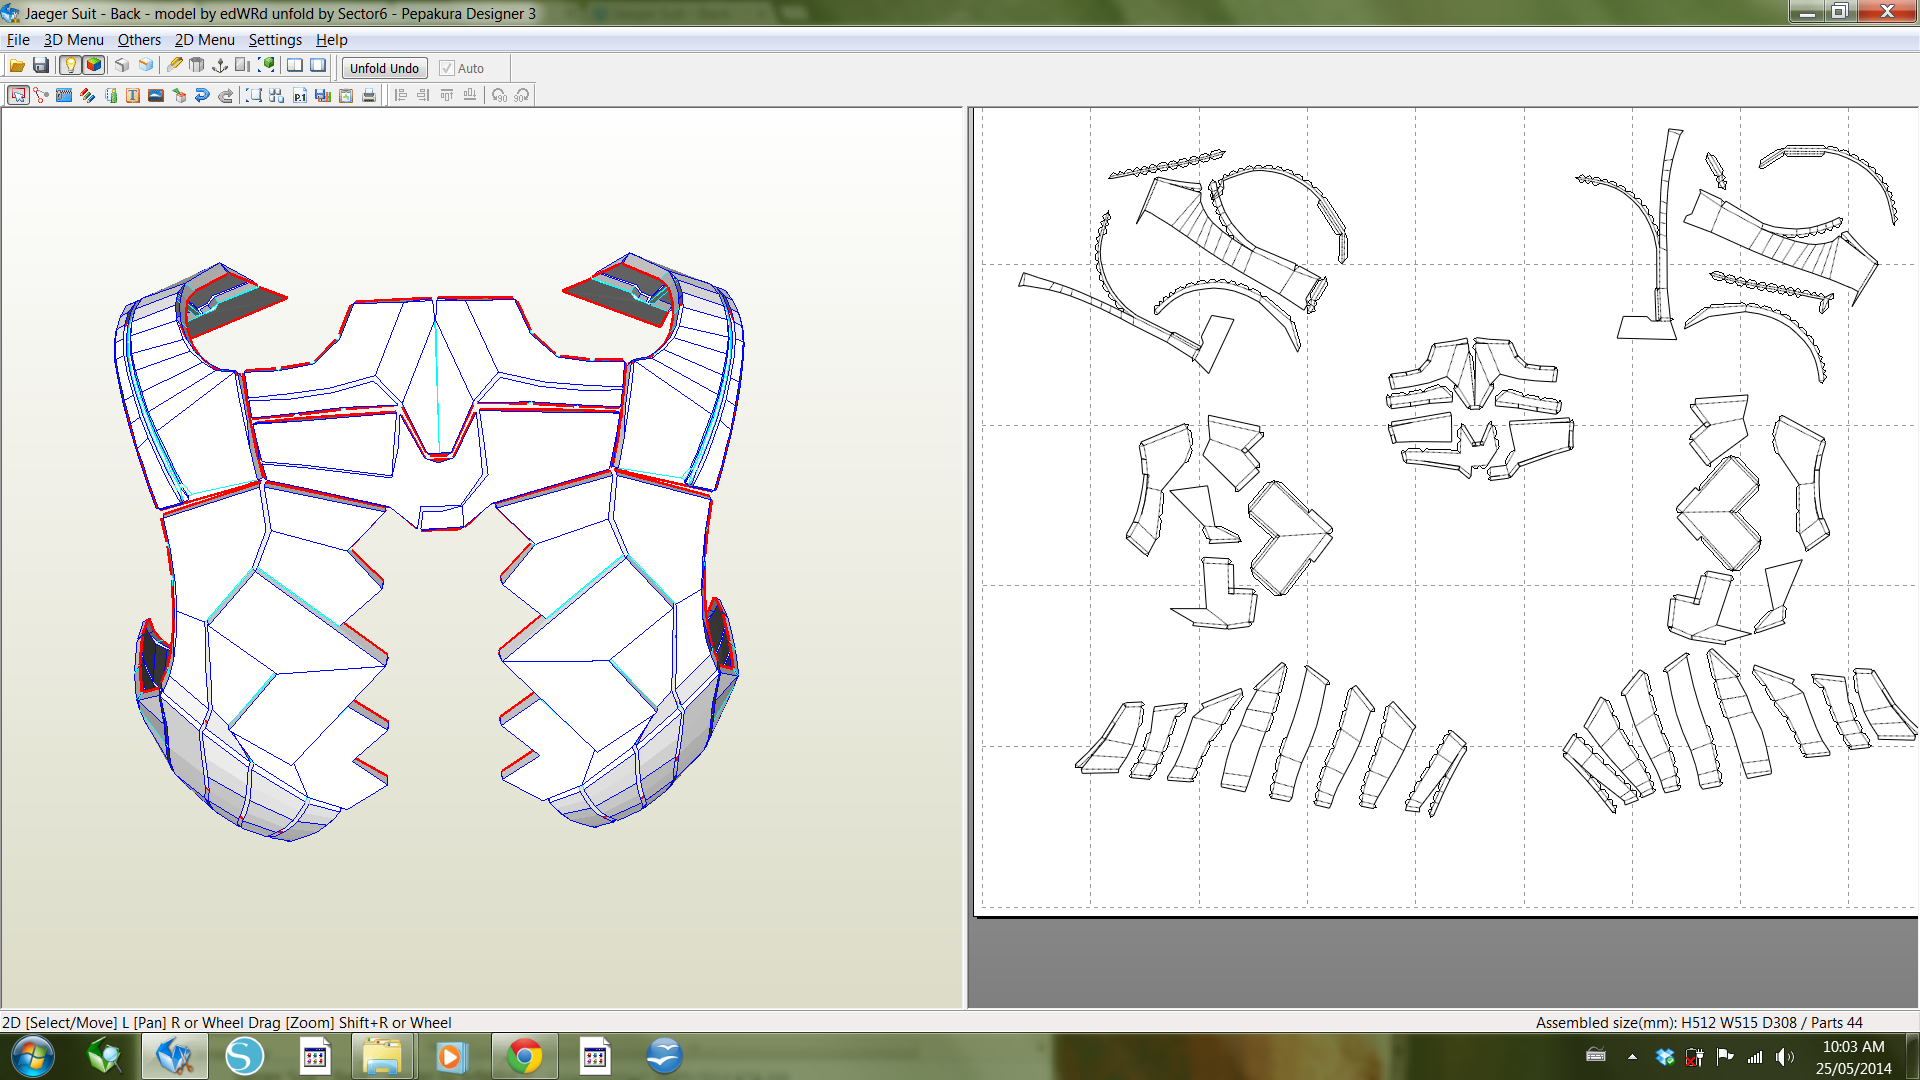Screen dimensions: 1920x1080
Task: Open Windows Explorer folder in taskbar
Action: click(382, 1056)
